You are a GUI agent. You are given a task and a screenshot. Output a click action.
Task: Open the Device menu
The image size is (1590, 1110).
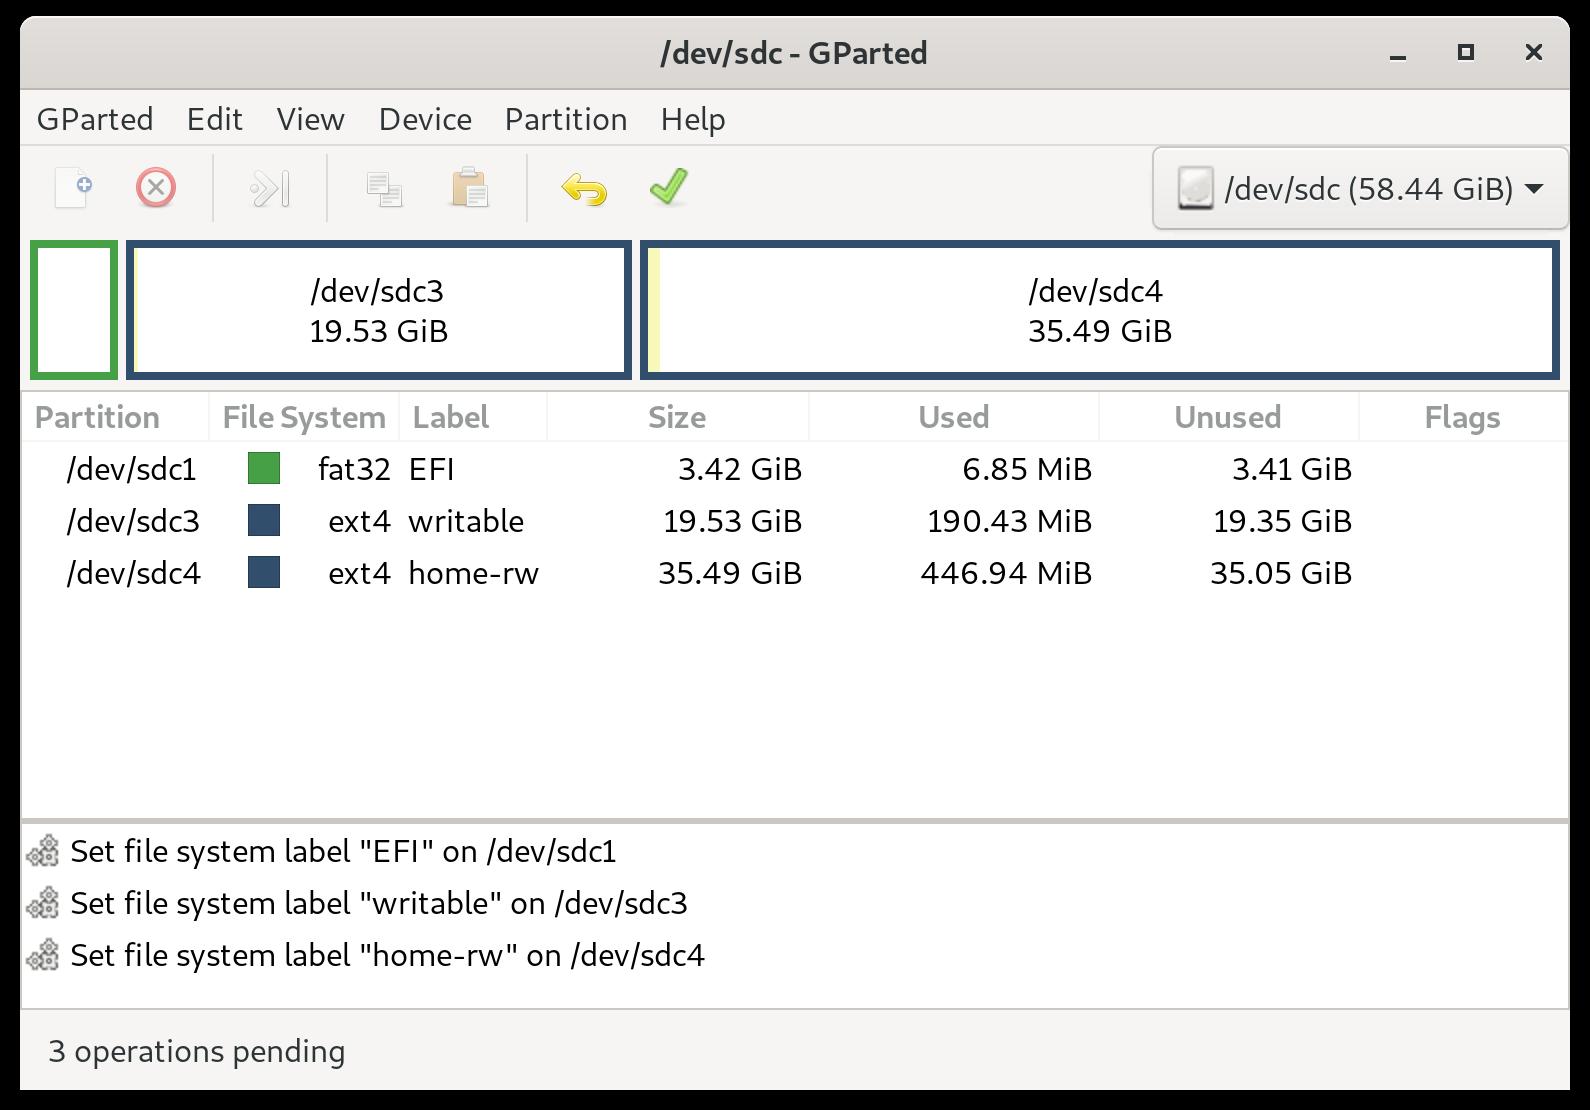coord(425,119)
